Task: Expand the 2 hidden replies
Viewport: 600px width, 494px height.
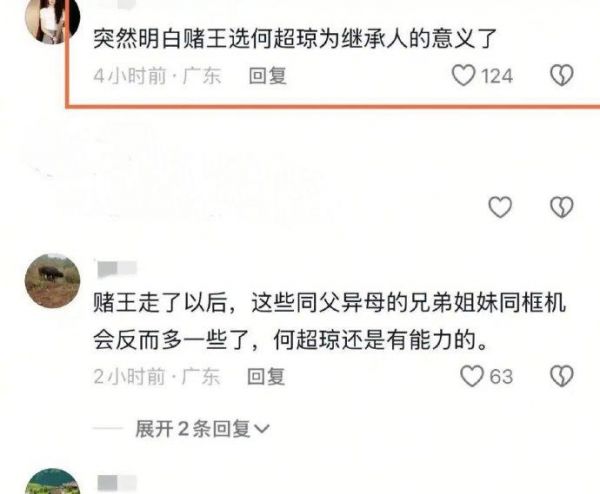Action: click(202, 429)
